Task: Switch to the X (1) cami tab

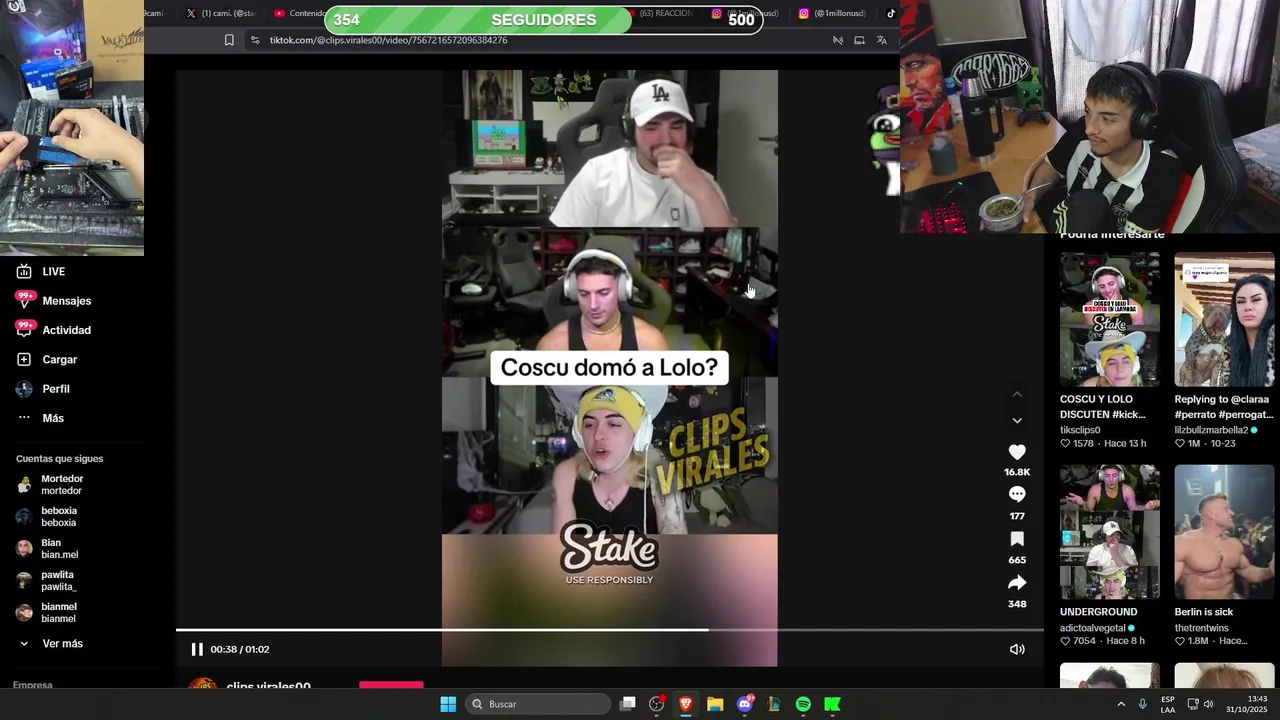Action: (220, 13)
